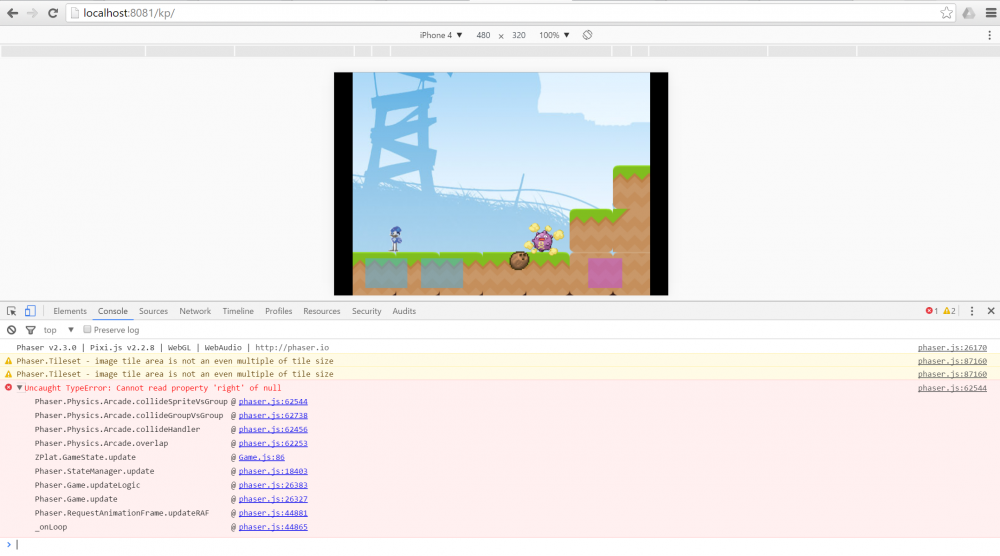This screenshot has width=1000, height=556.
Task: Open DevTools customize menu (three dots)
Action: [972, 311]
